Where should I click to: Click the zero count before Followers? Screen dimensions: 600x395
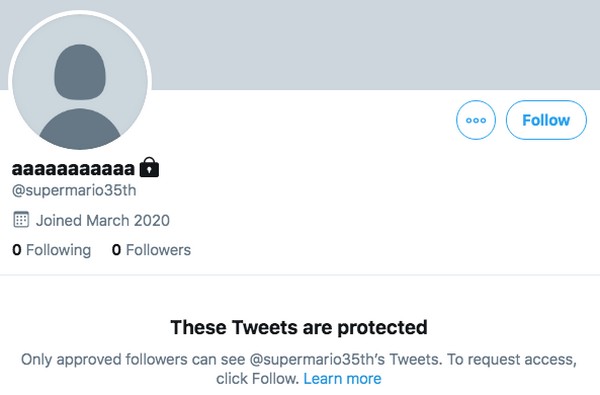[116, 250]
